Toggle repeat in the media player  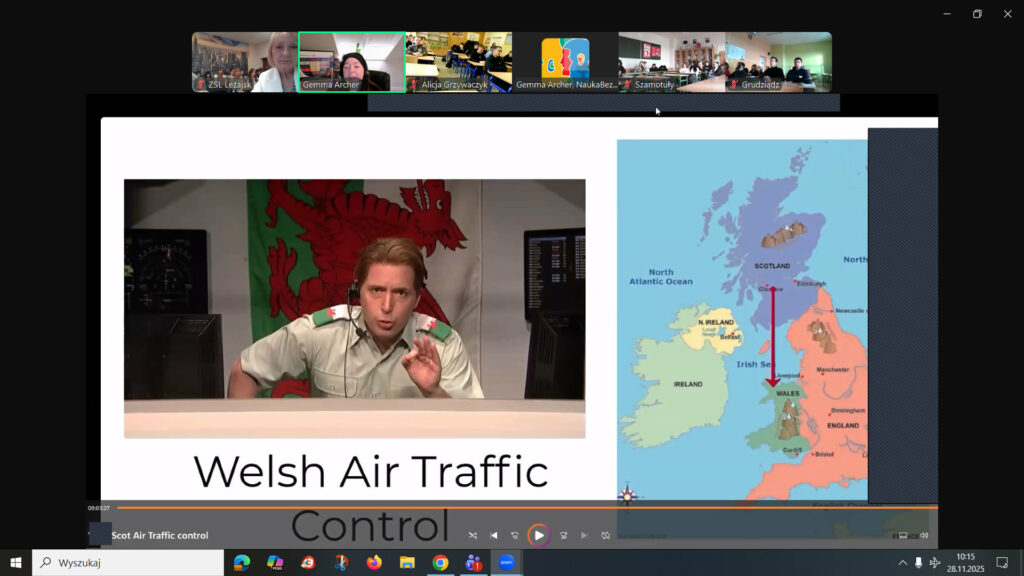[x=606, y=536]
